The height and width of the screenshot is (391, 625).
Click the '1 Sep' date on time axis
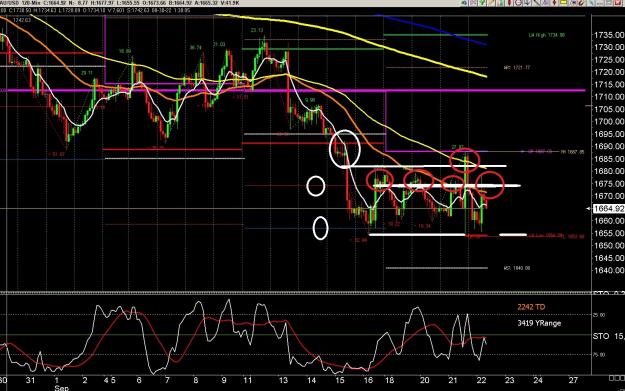(60, 383)
